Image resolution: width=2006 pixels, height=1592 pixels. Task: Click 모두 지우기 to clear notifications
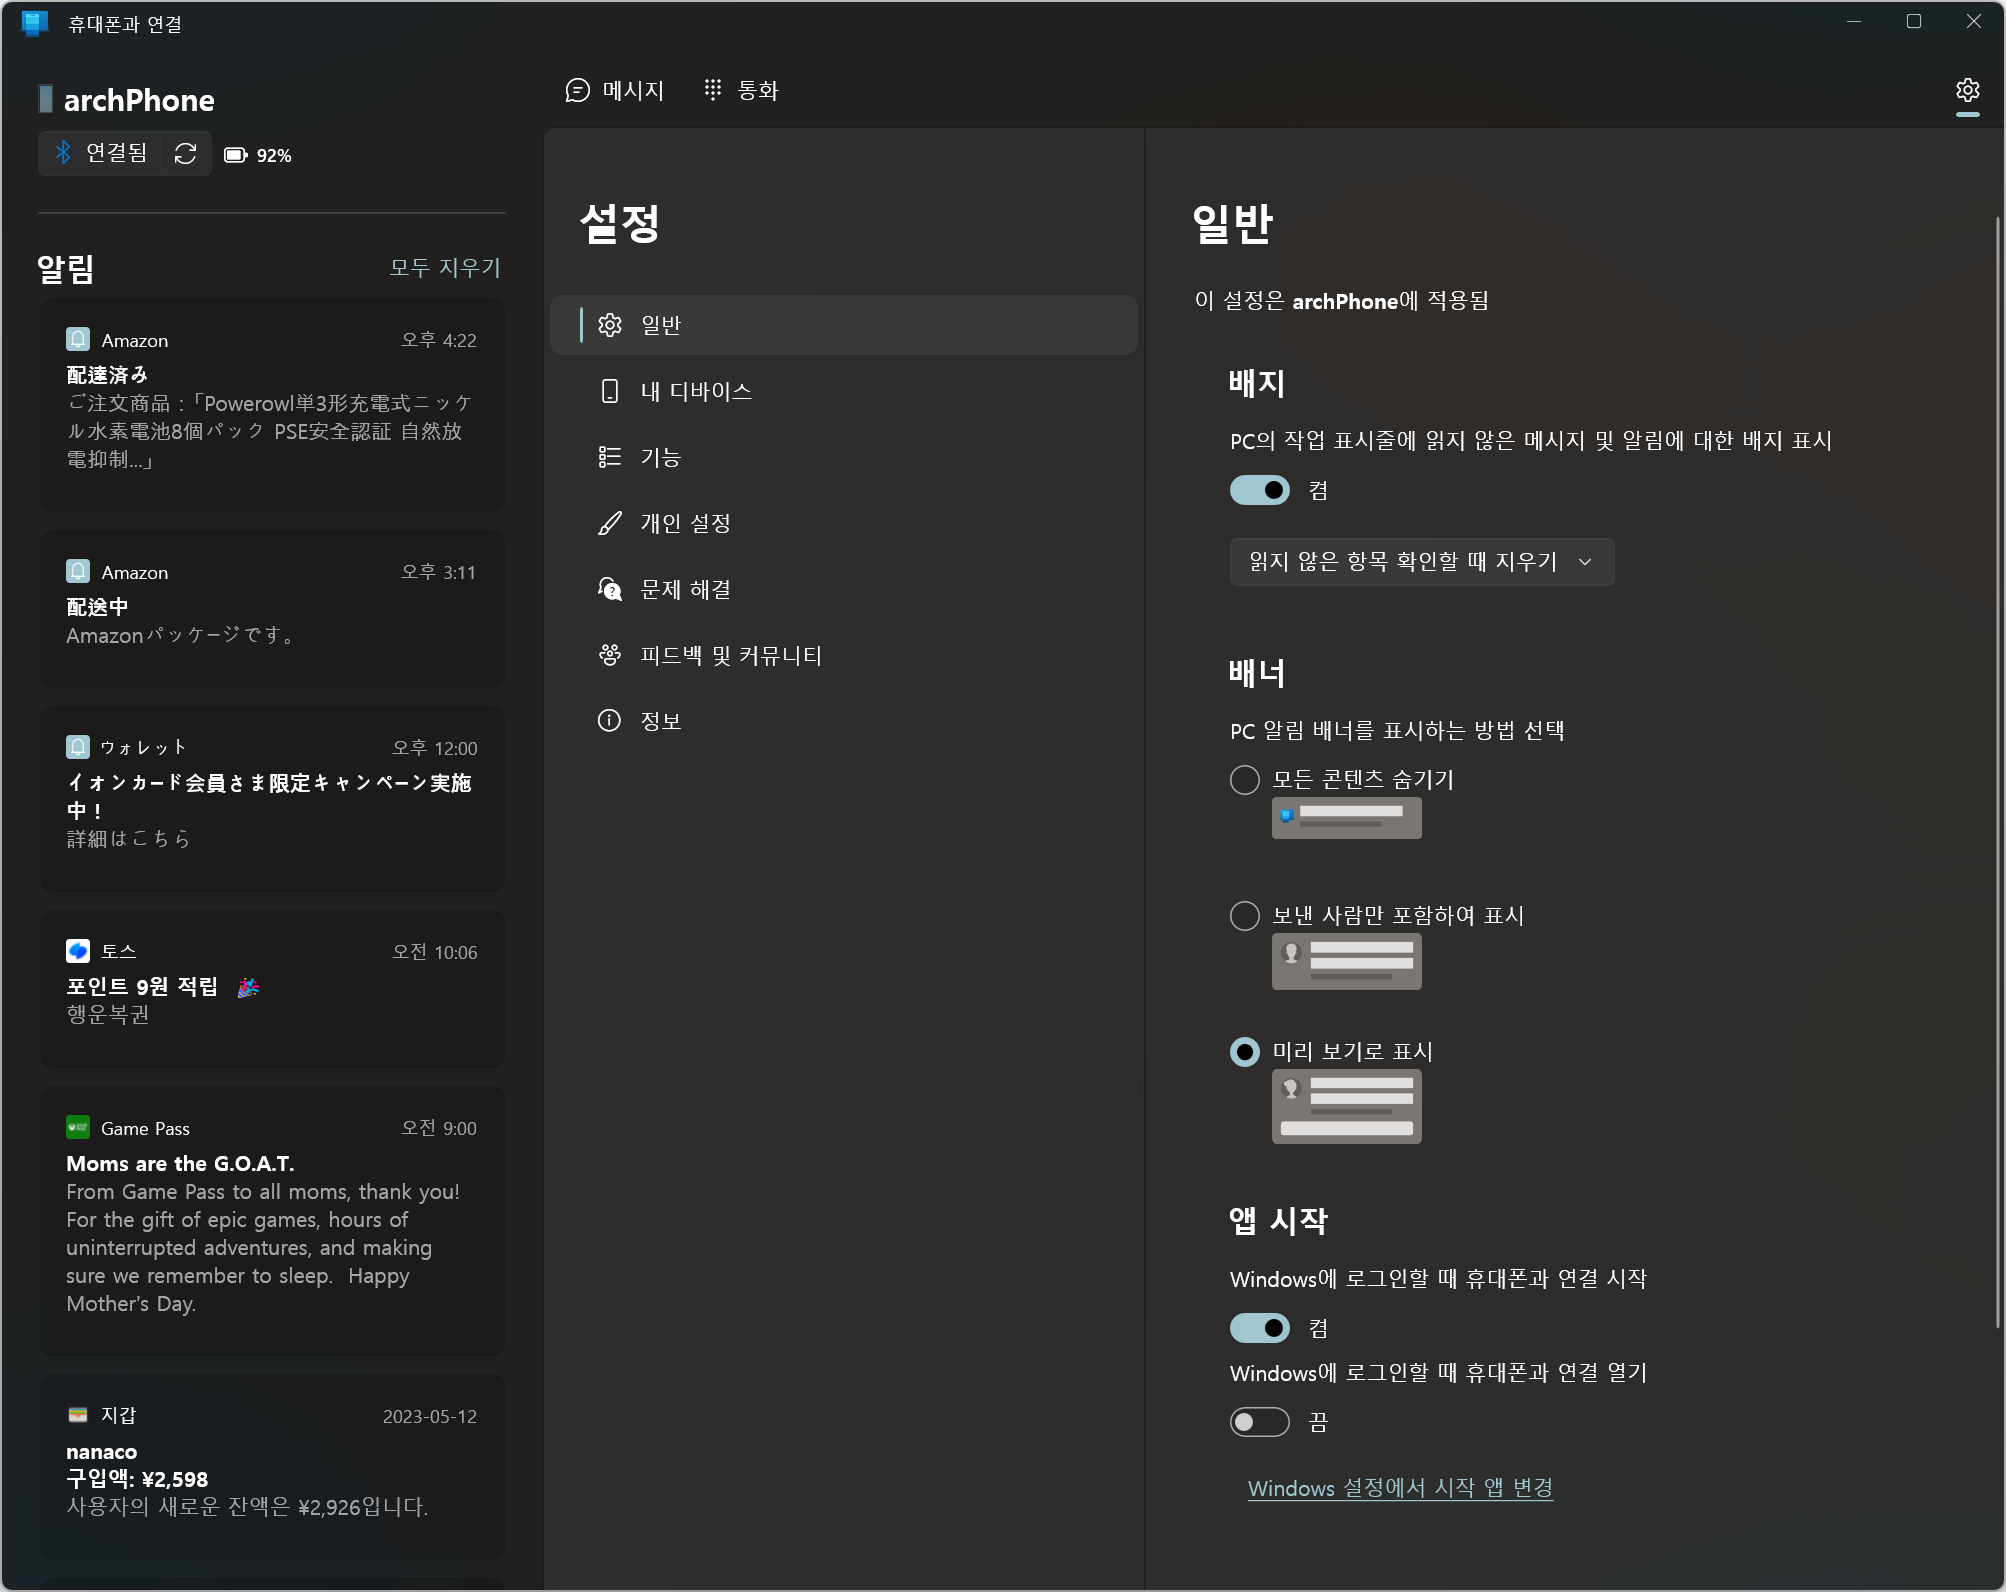point(445,268)
